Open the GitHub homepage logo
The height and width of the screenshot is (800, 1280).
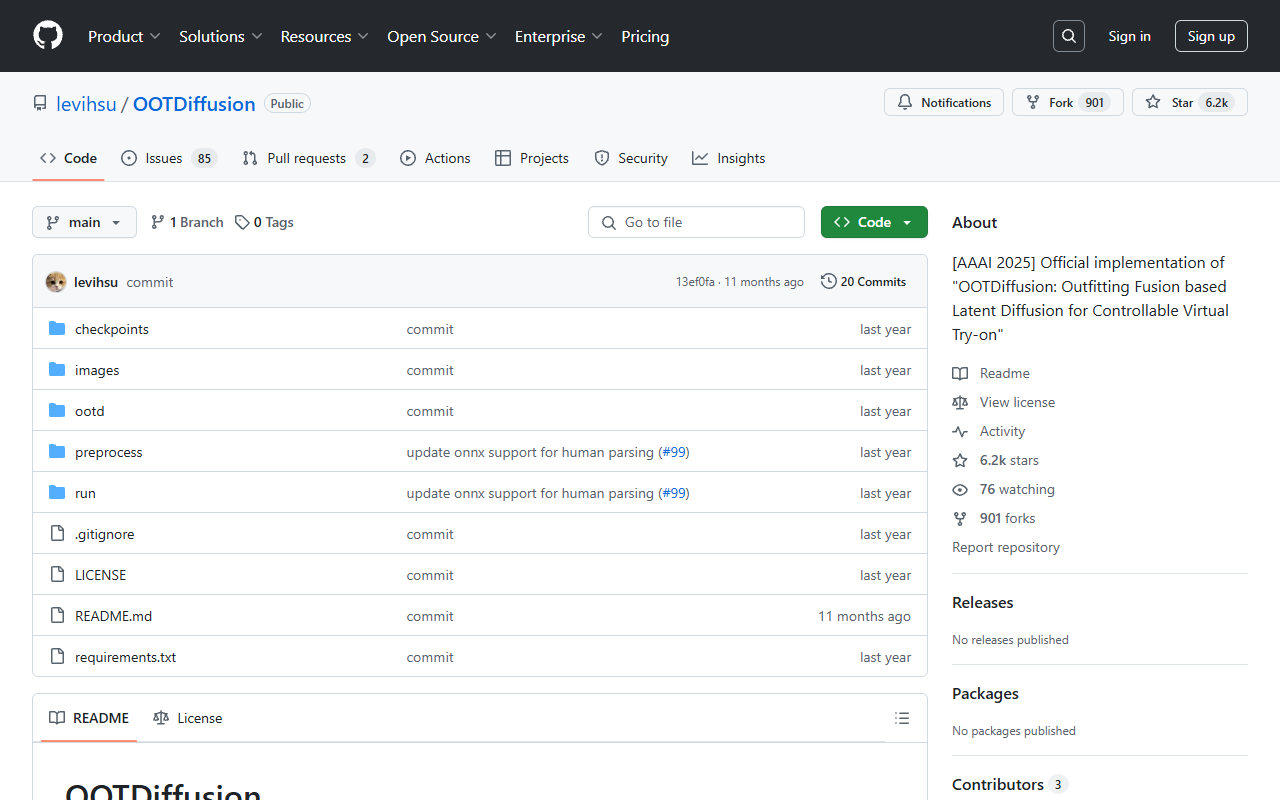(48, 36)
